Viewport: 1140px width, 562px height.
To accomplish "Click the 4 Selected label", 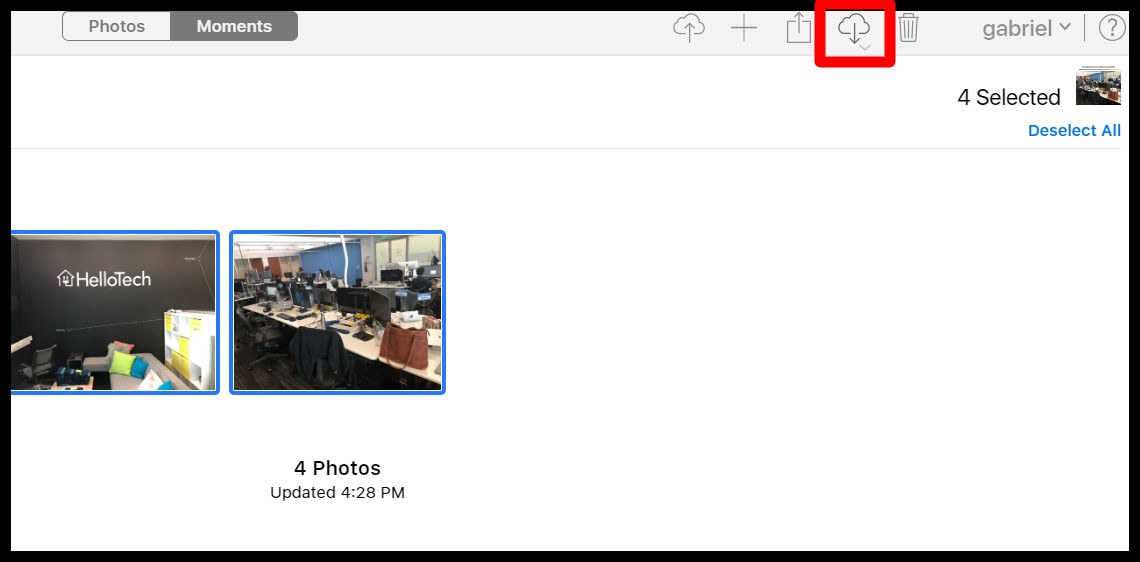I will pyautogui.click(x=1008, y=97).
